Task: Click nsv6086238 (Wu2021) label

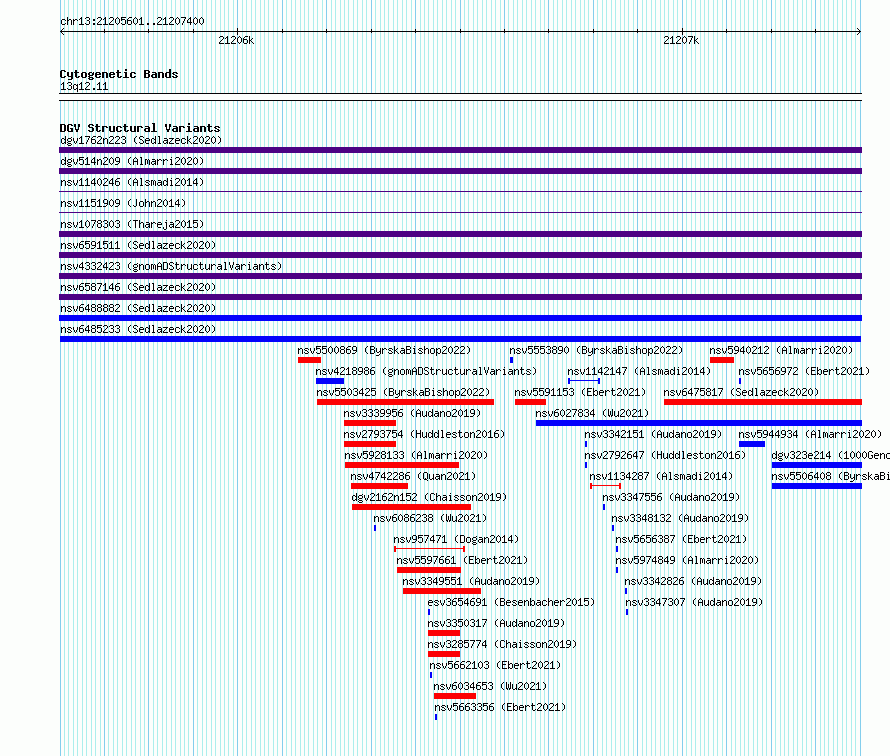Action: [x=430, y=518]
